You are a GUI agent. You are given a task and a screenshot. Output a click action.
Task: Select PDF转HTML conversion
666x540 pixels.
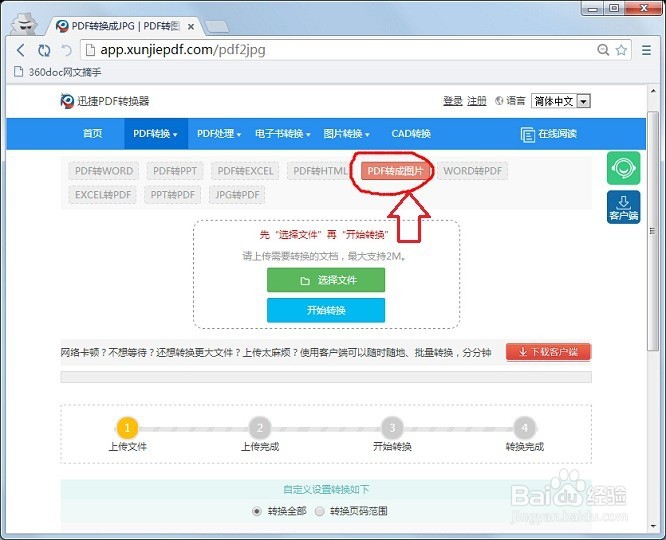320,171
